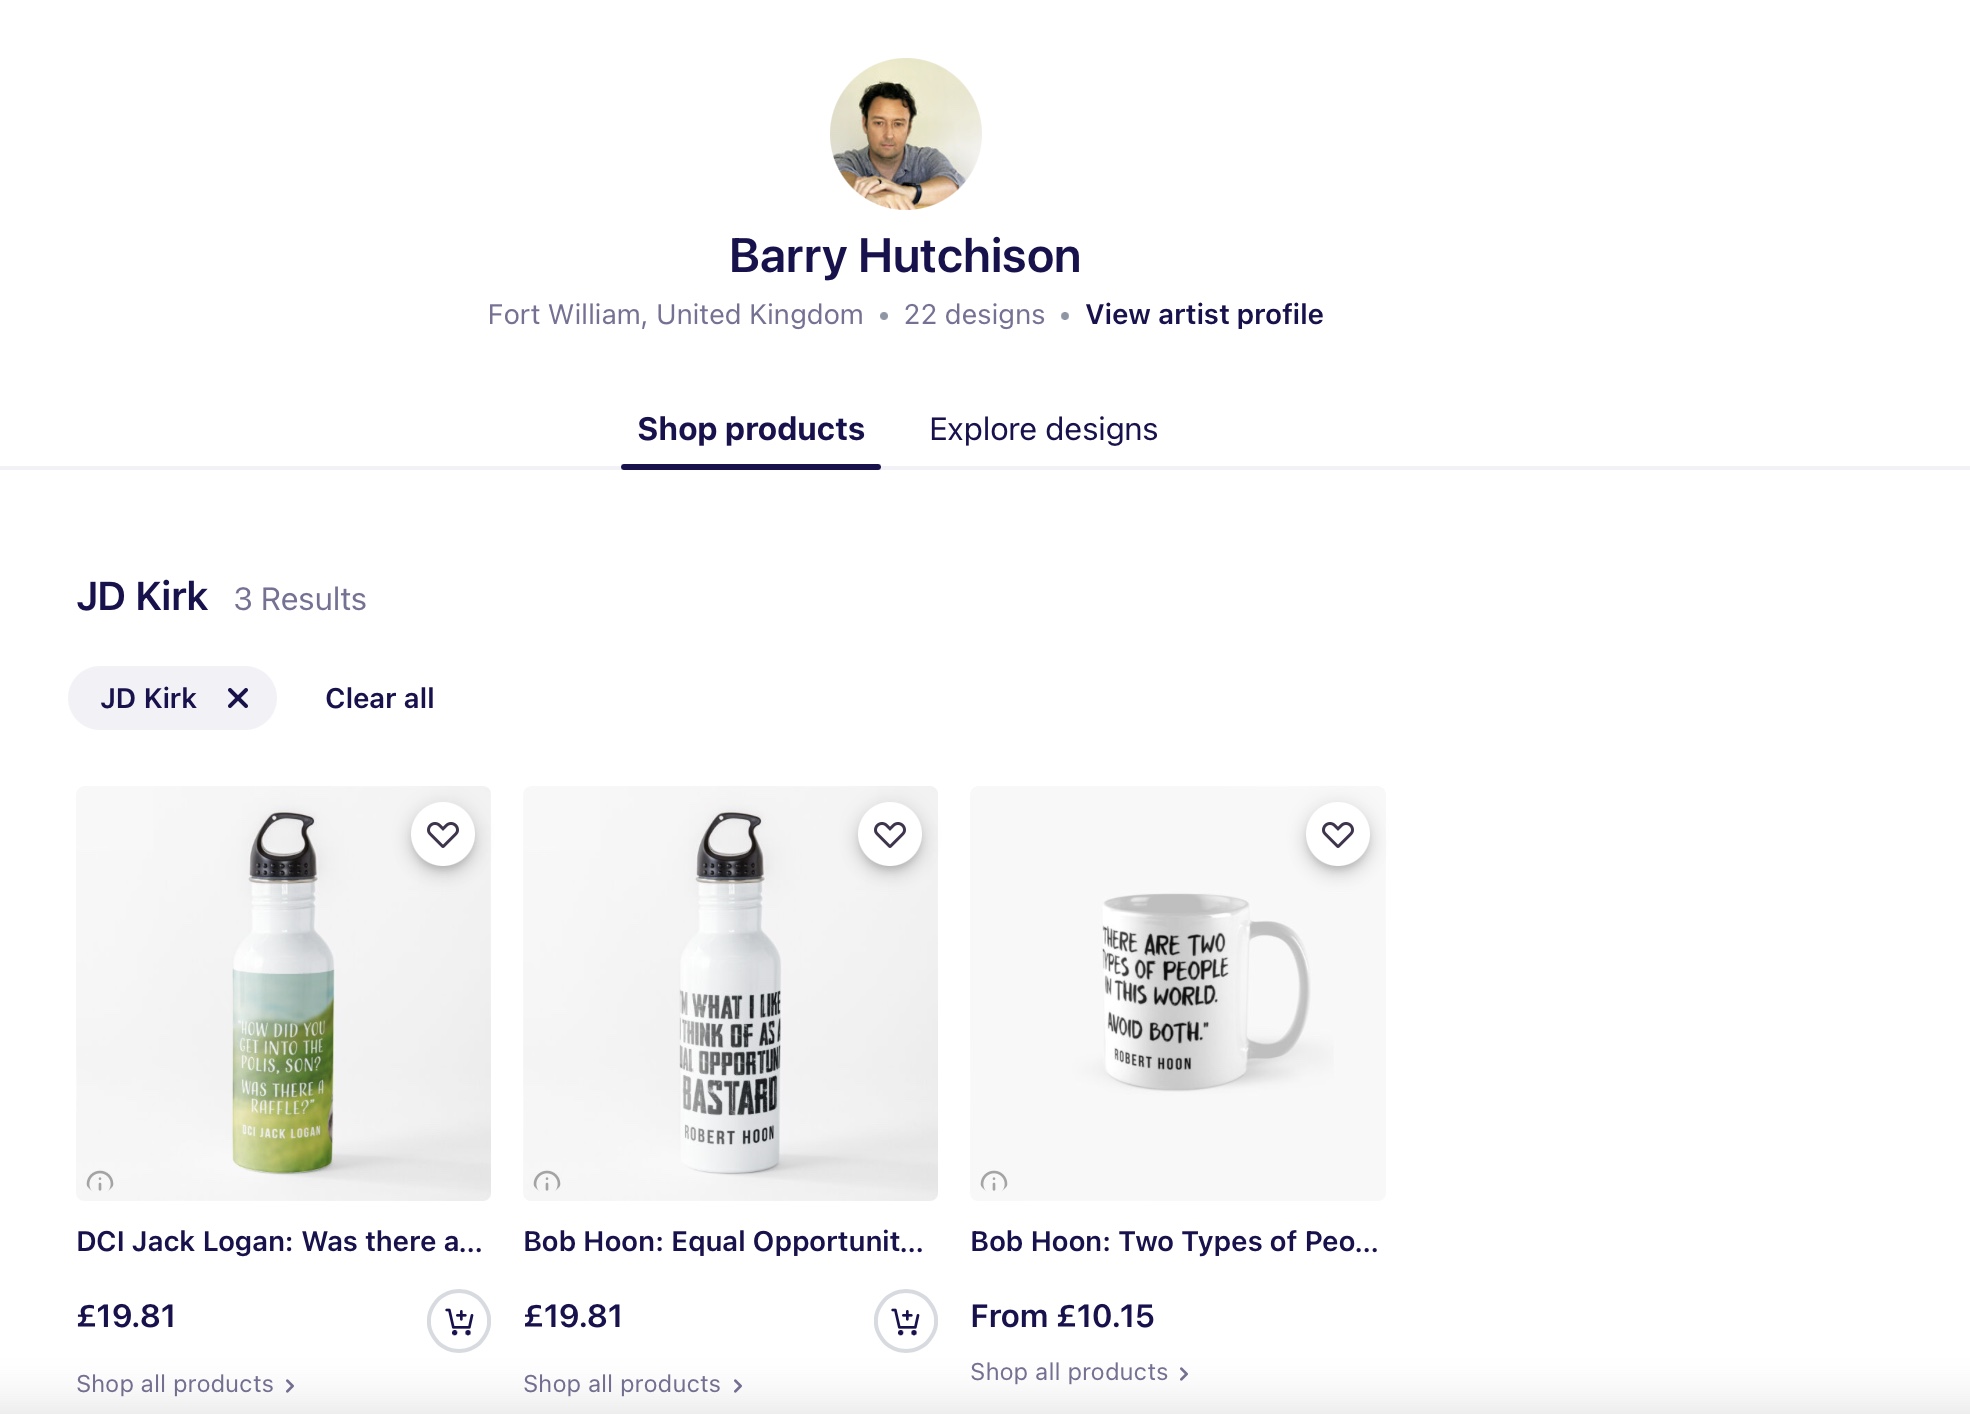Expand Shop all products under the mug
Image resolution: width=1970 pixels, height=1414 pixels.
click(x=1079, y=1372)
